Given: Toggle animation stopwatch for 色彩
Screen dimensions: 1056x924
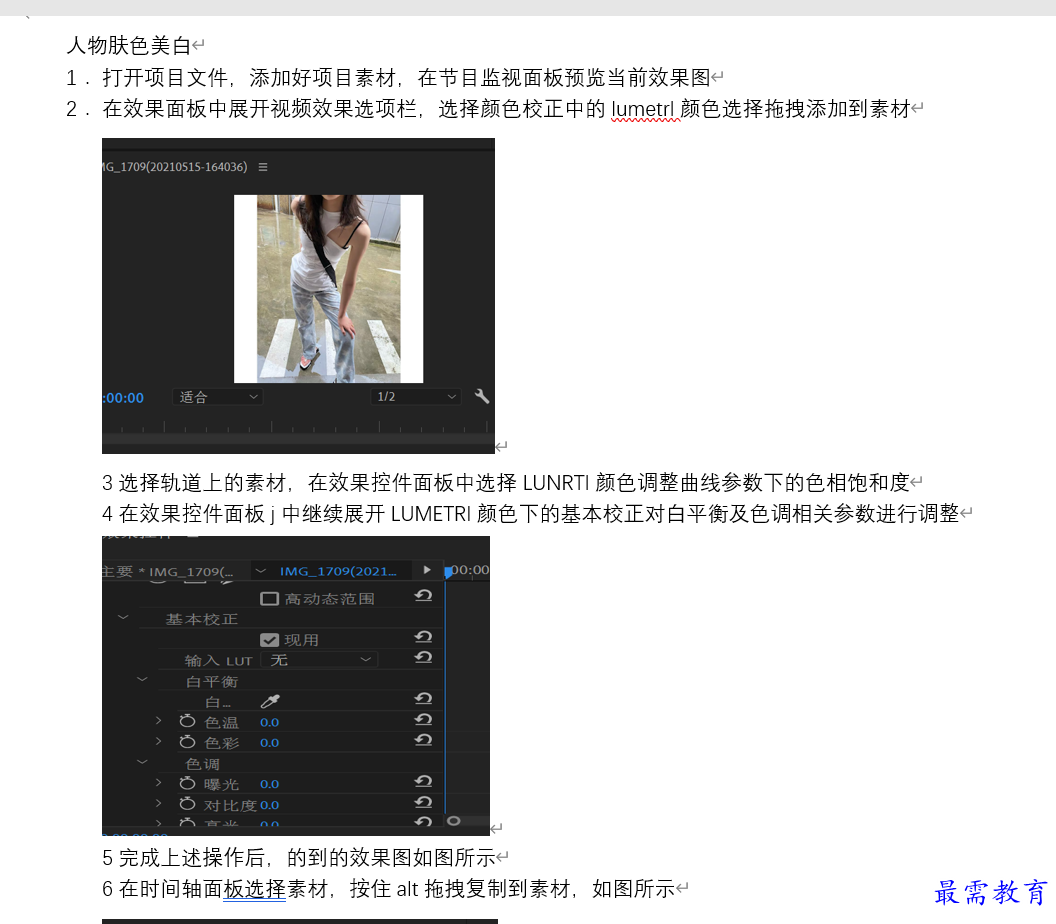Looking at the screenshot, I should (187, 741).
